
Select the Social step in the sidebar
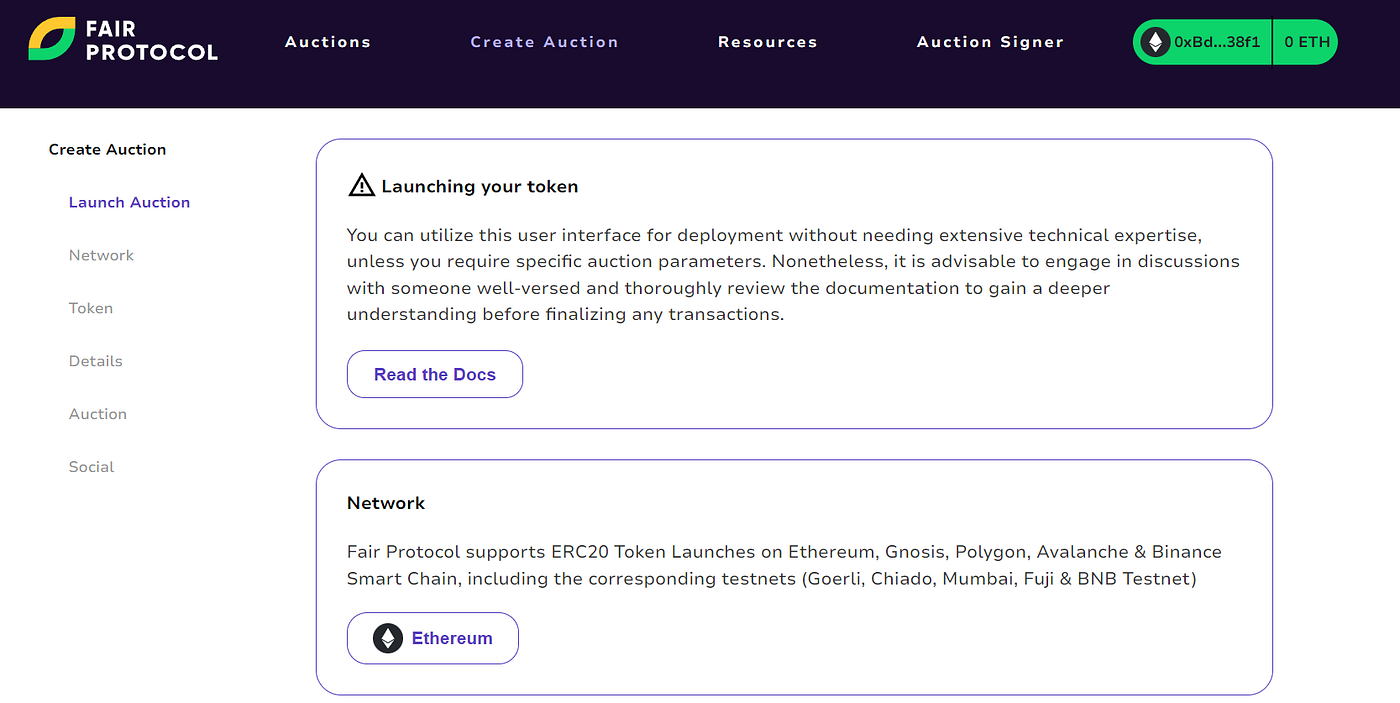pos(91,466)
